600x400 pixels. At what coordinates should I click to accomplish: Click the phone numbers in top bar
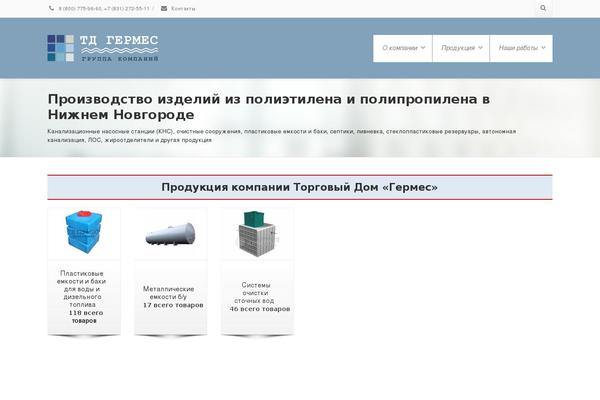click(104, 8)
